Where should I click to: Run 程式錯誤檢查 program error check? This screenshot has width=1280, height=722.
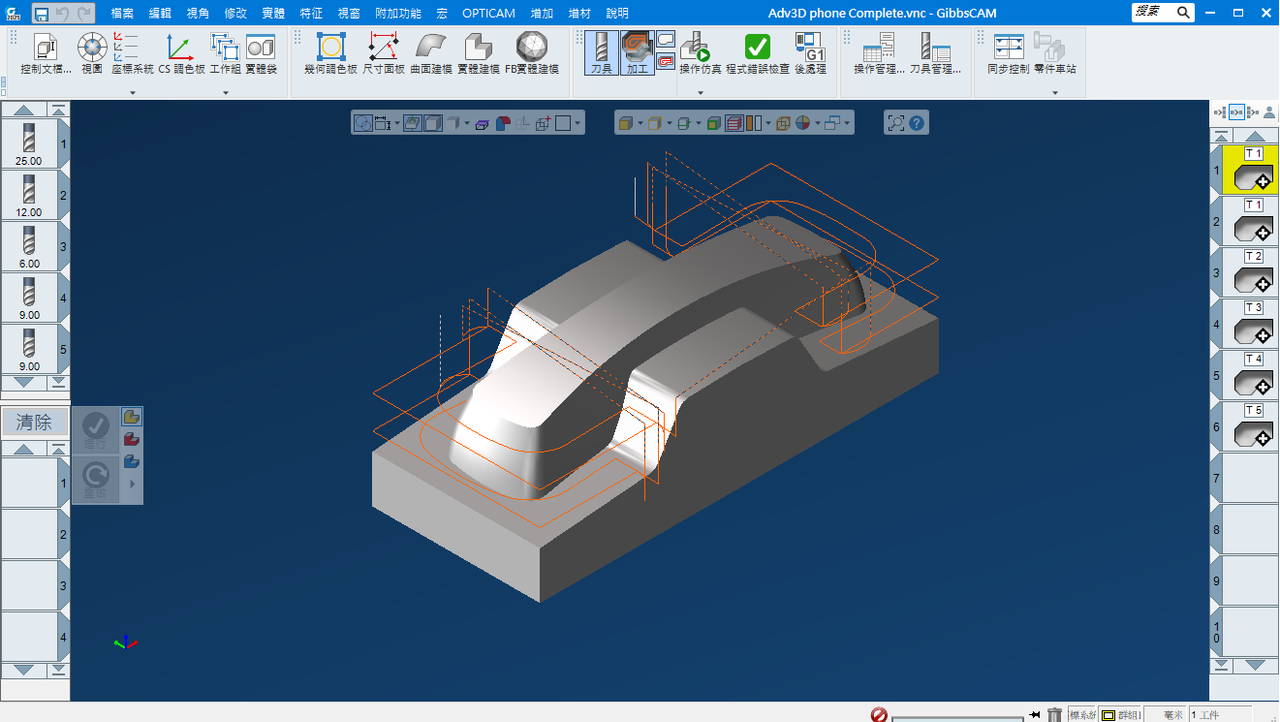[757, 54]
